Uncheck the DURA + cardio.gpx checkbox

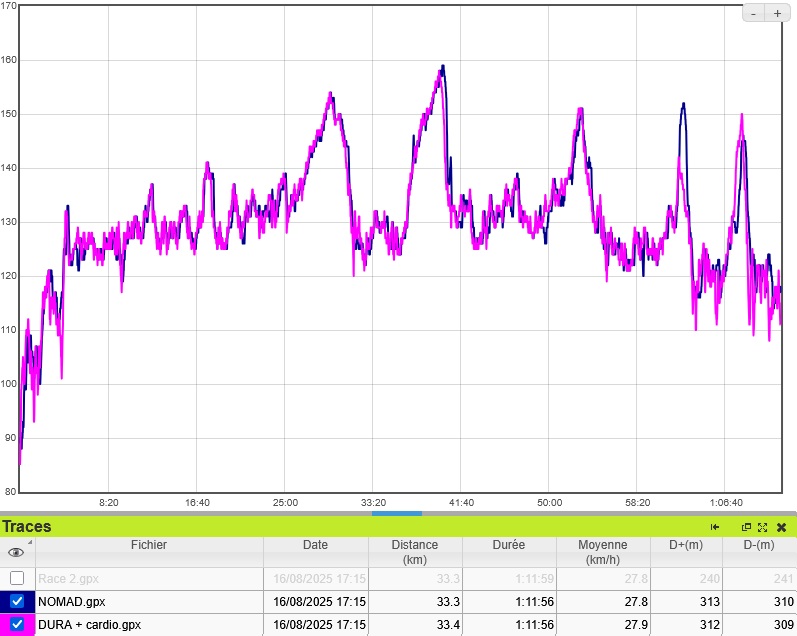point(17,625)
